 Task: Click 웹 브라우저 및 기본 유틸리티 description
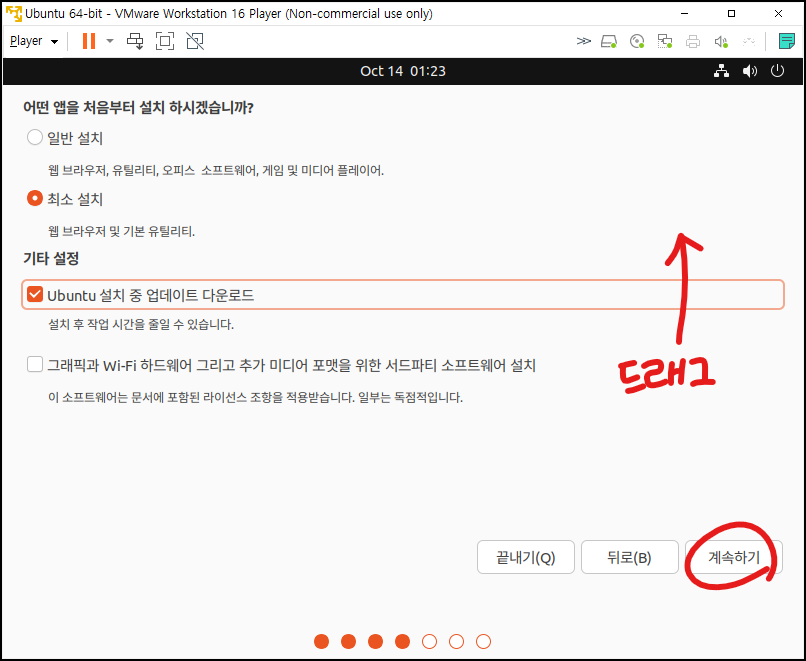pyautogui.click(x=121, y=231)
